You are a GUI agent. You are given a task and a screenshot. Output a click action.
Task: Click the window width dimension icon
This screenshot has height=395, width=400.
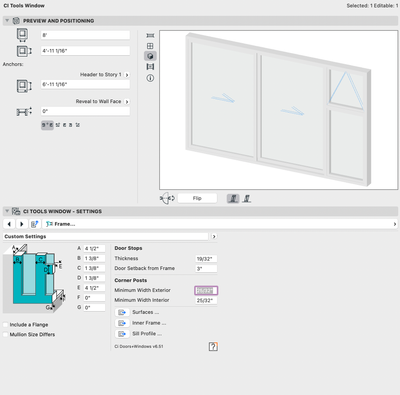pos(23,35)
